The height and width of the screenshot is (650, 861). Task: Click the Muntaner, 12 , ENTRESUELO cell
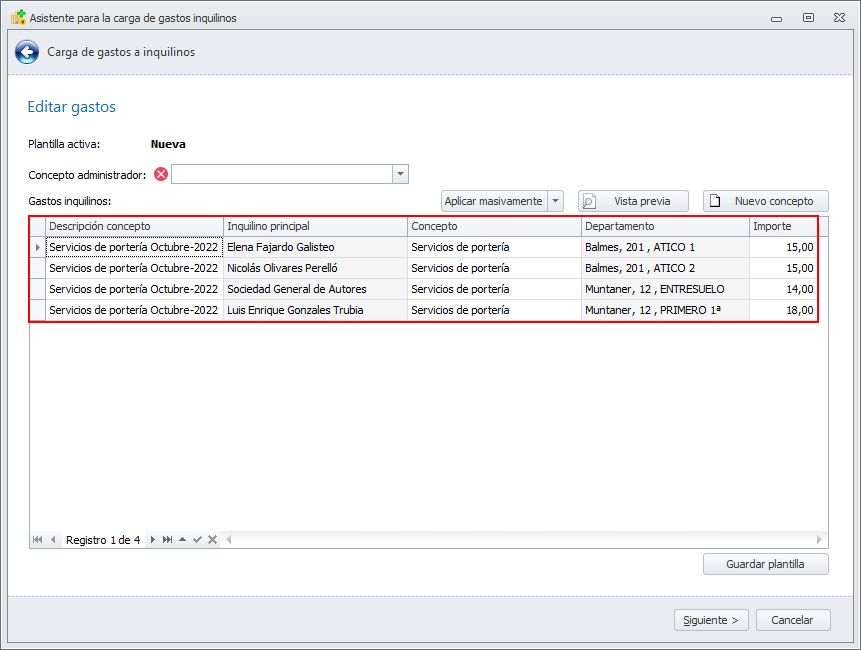click(x=665, y=289)
